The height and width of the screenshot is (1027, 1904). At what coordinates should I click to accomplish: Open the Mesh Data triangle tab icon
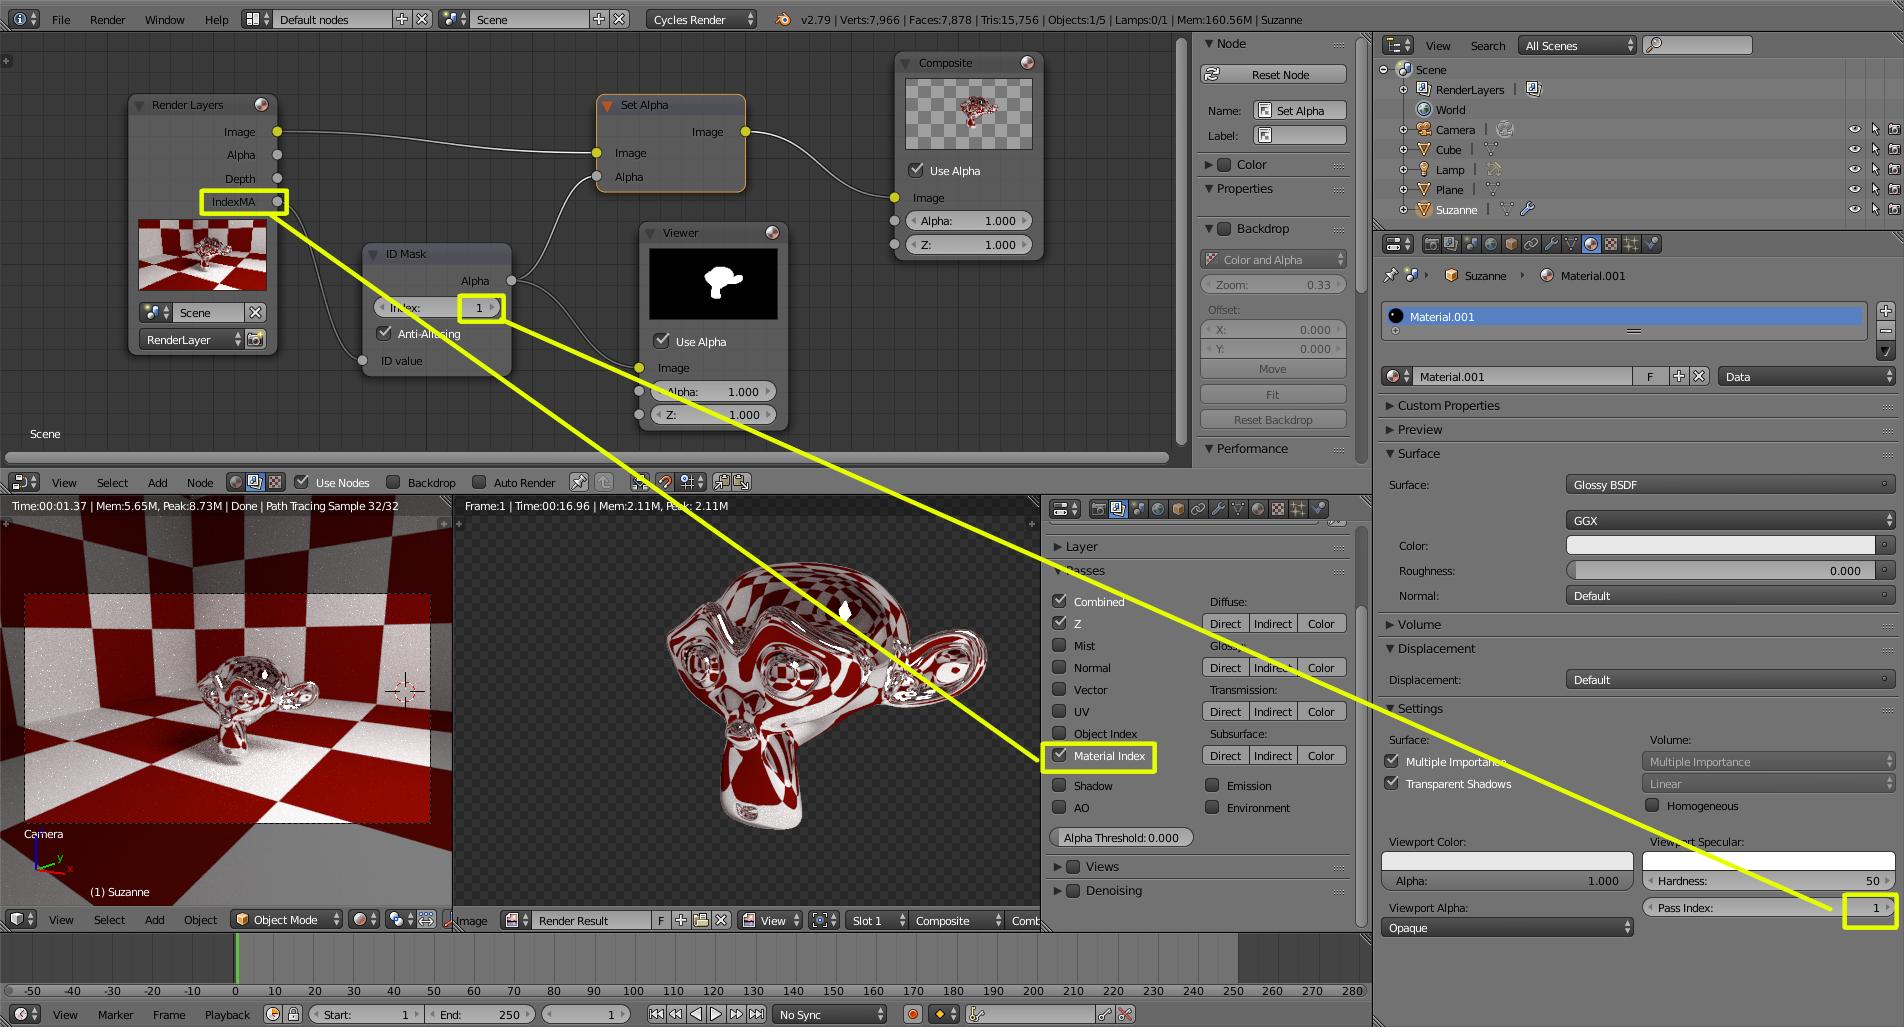(1571, 244)
